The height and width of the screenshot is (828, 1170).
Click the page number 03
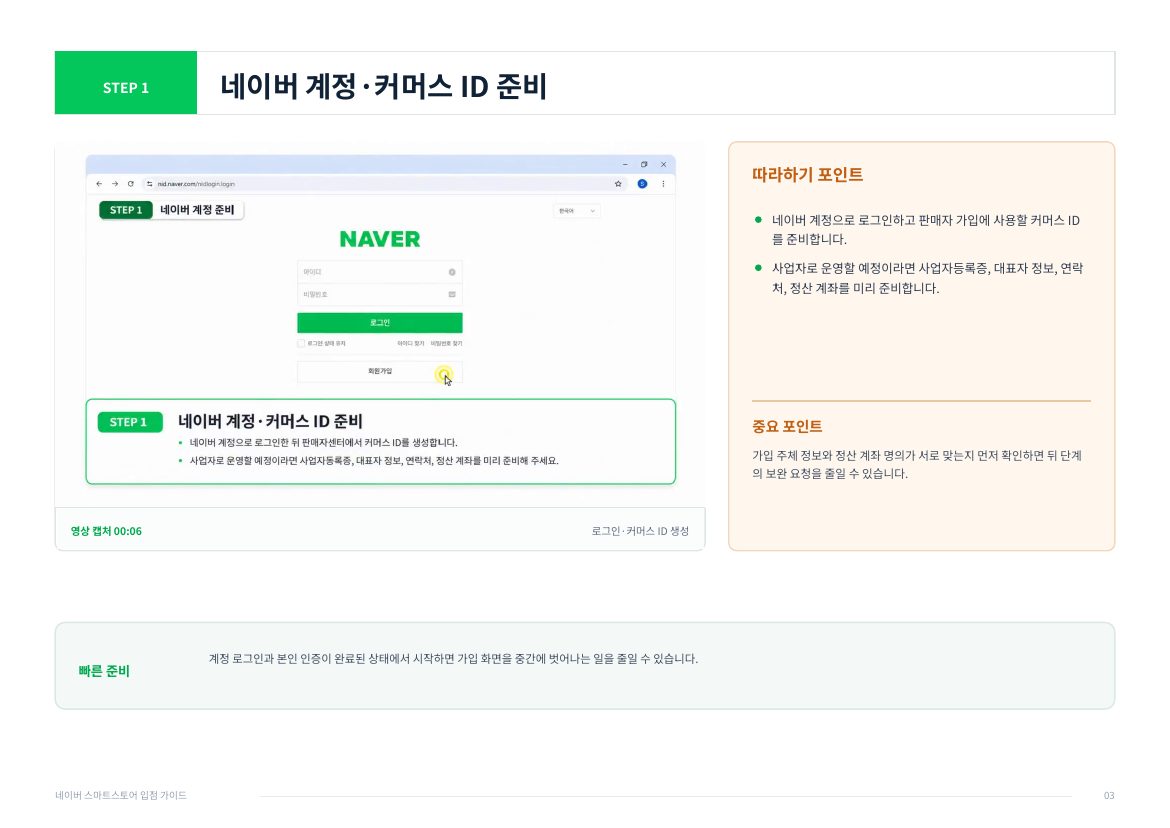(x=1109, y=795)
